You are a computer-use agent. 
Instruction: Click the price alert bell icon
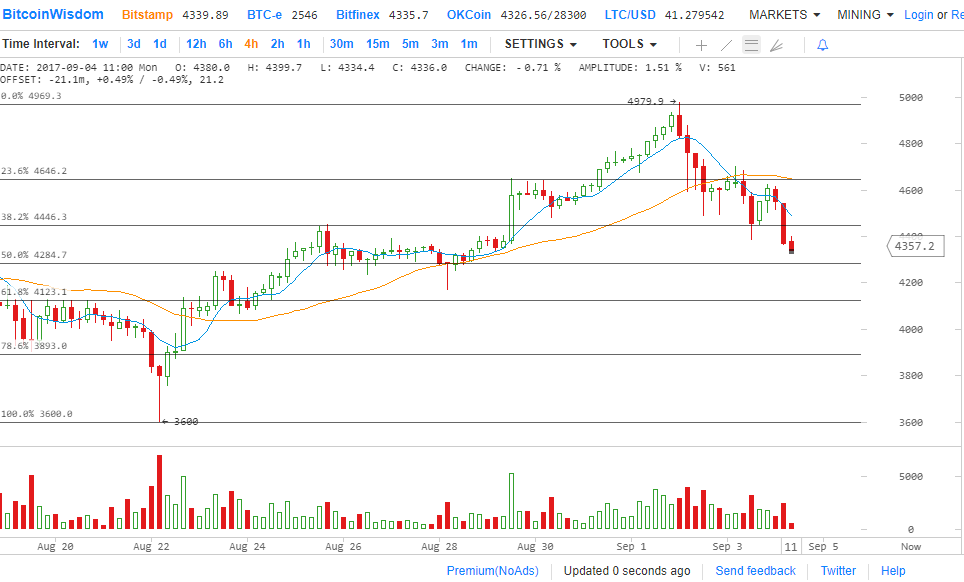822,45
